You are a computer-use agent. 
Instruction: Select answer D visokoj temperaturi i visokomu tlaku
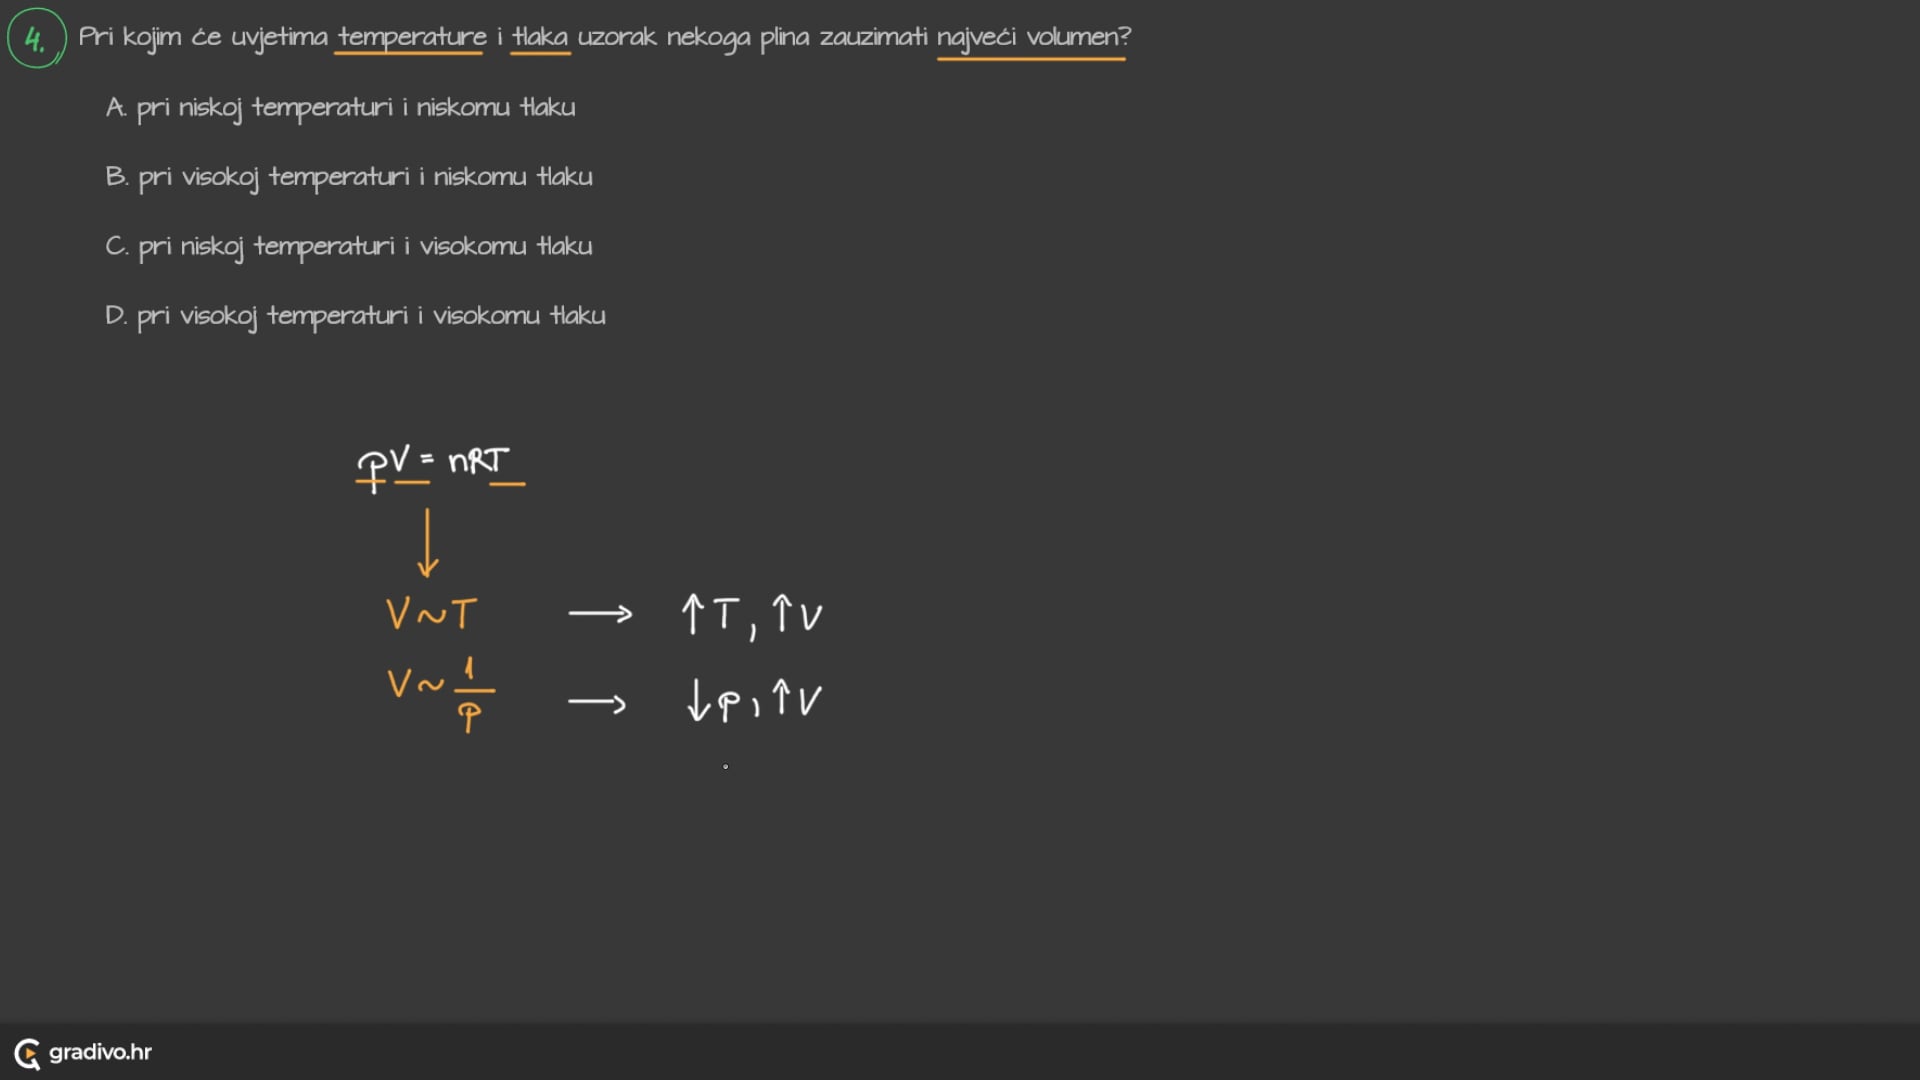355,316
